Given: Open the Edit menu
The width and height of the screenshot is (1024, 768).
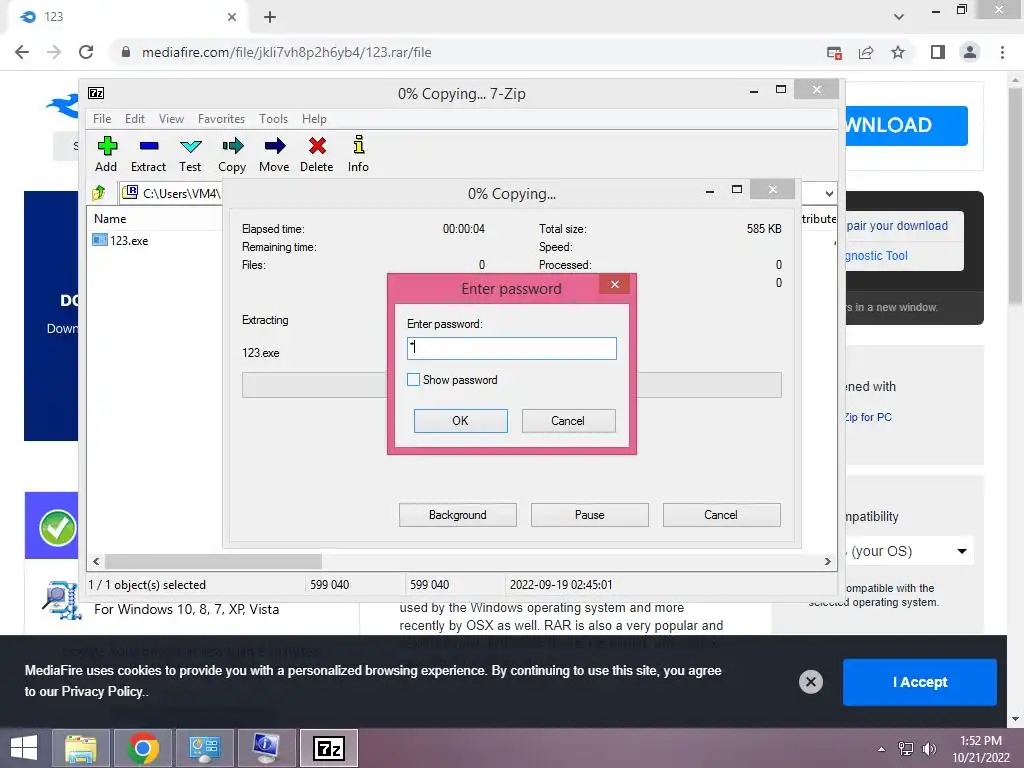Looking at the screenshot, I should coord(135,119).
